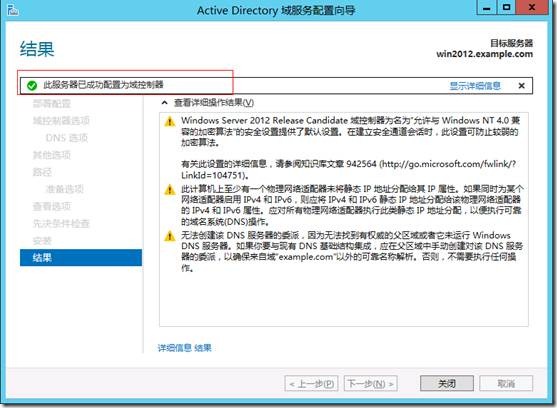This screenshot has width=557, height=408.
Task: Collapse the 查看详细操作结果 section
Action: pyautogui.click(x=164, y=103)
